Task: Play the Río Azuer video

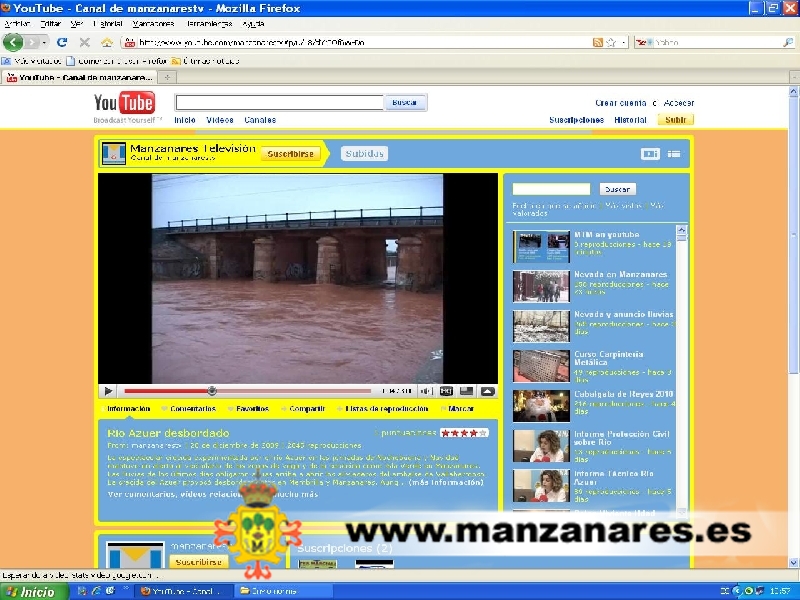Action: (108, 391)
